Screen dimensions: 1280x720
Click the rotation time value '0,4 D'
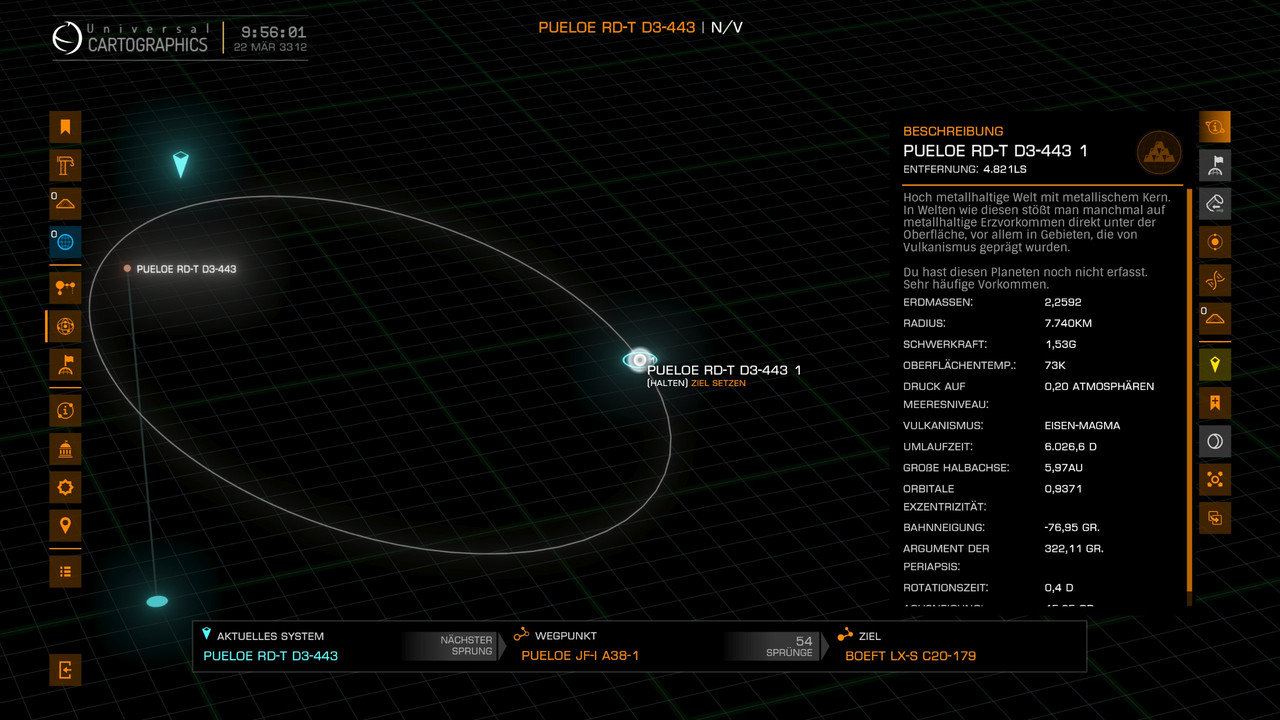point(1058,587)
